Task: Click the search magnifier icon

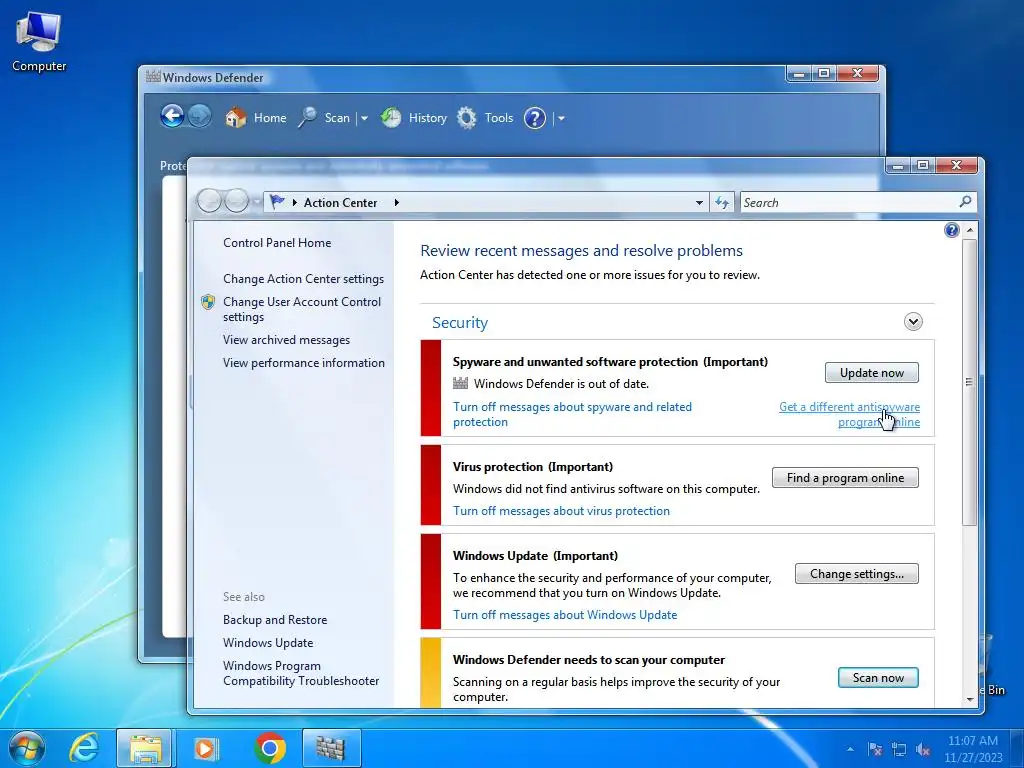Action: coord(965,202)
